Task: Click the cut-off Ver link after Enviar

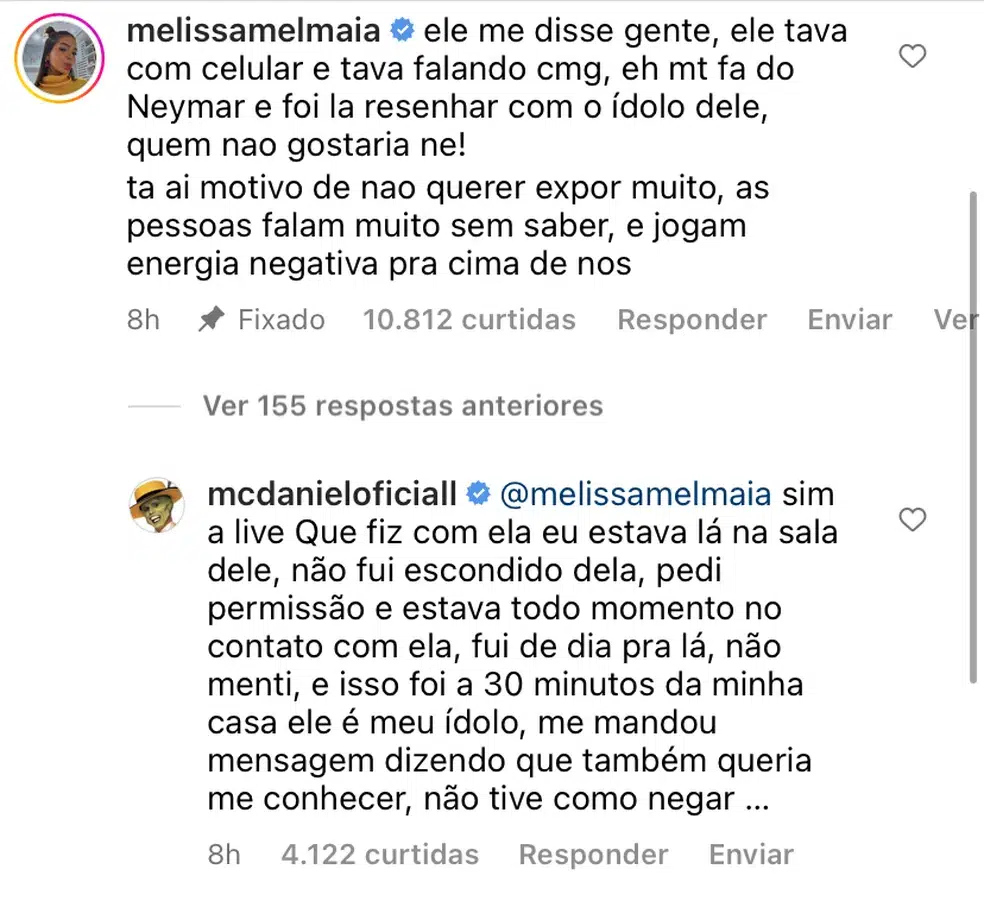Action: (x=955, y=320)
